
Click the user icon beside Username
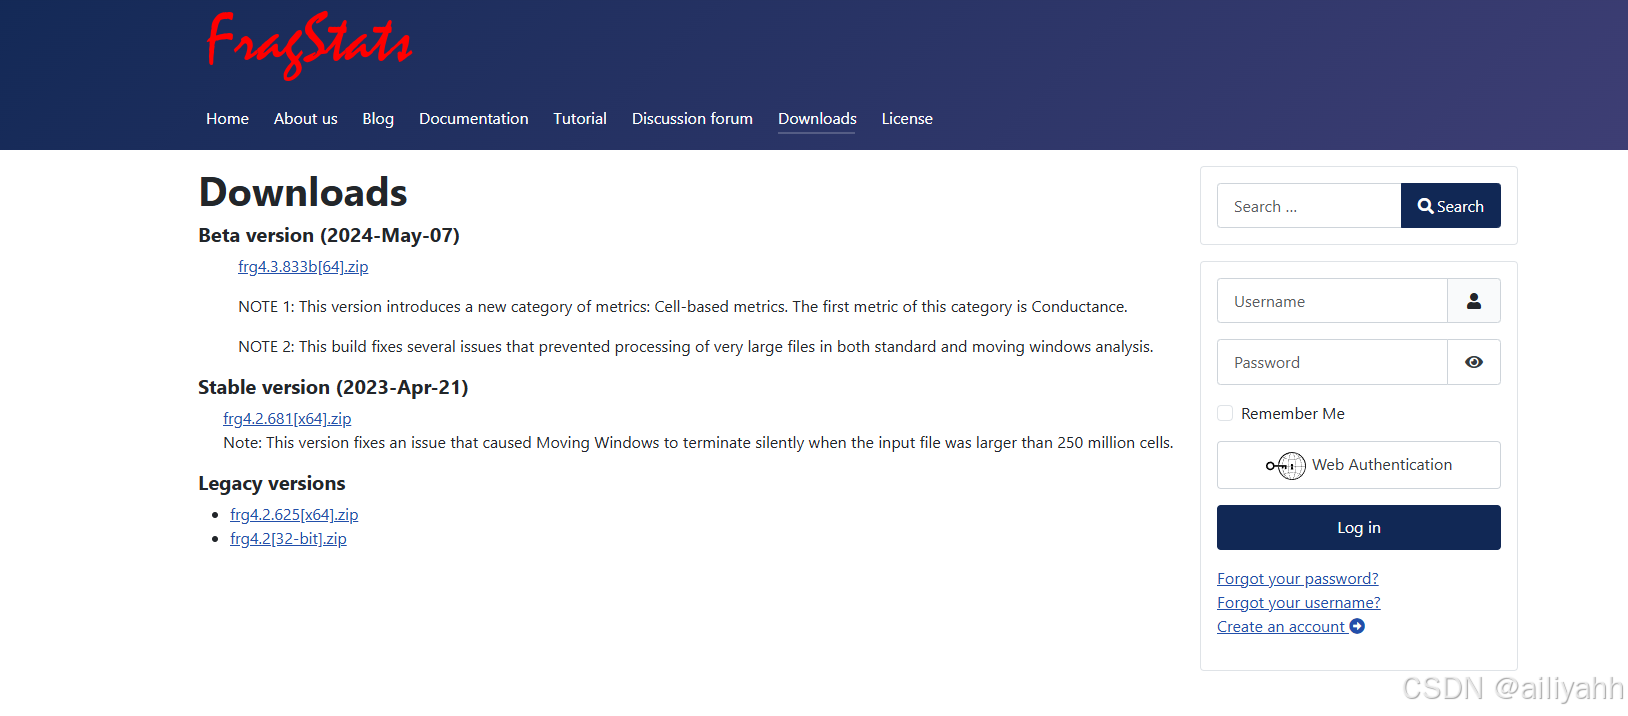pyautogui.click(x=1473, y=301)
